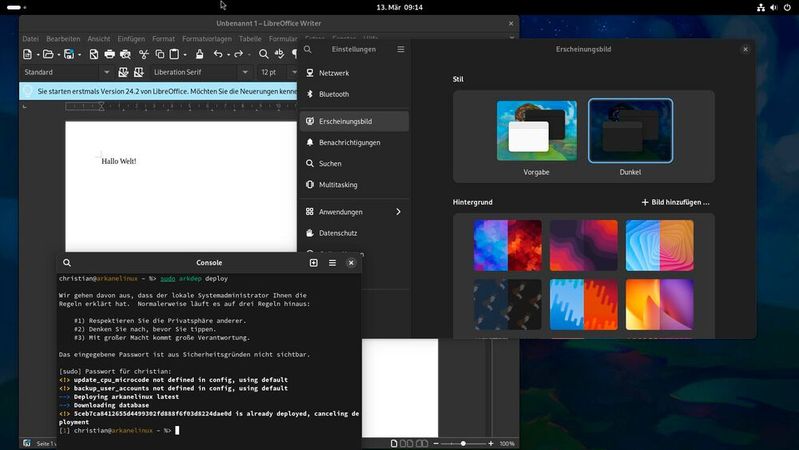The image size is (799, 450).
Task: Click the new style from selection icon
Action: (139, 72)
